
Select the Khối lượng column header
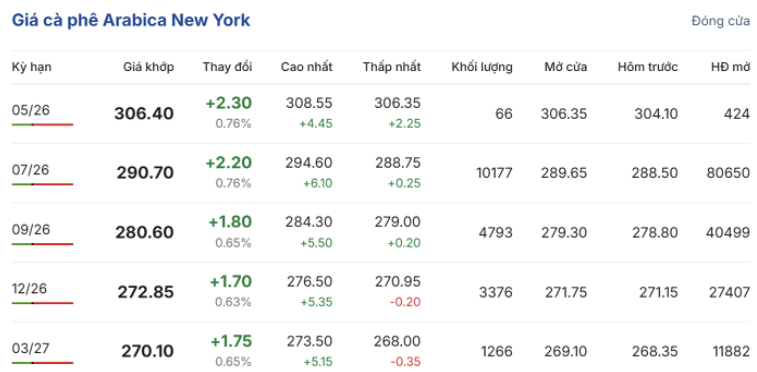click(x=482, y=67)
